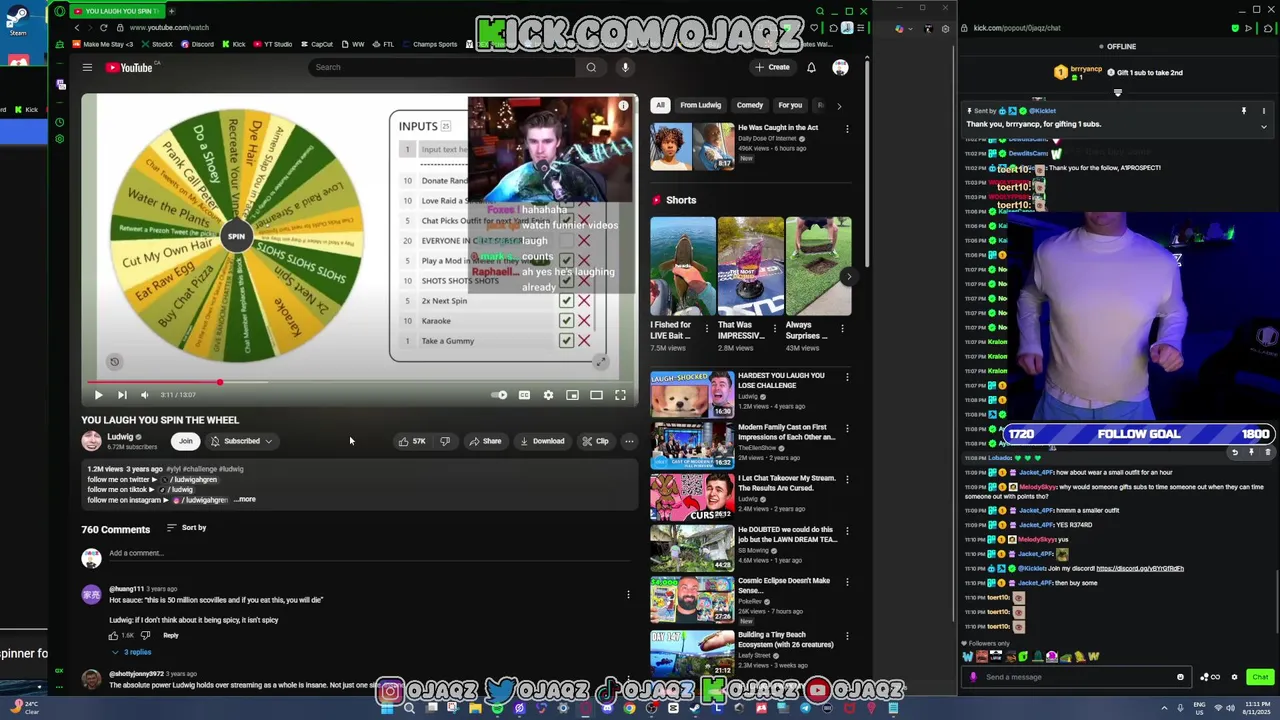The width and height of the screenshot is (1280, 720).
Task: Open the YouTube account avatar menu
Action: click(x=840, y=67)
